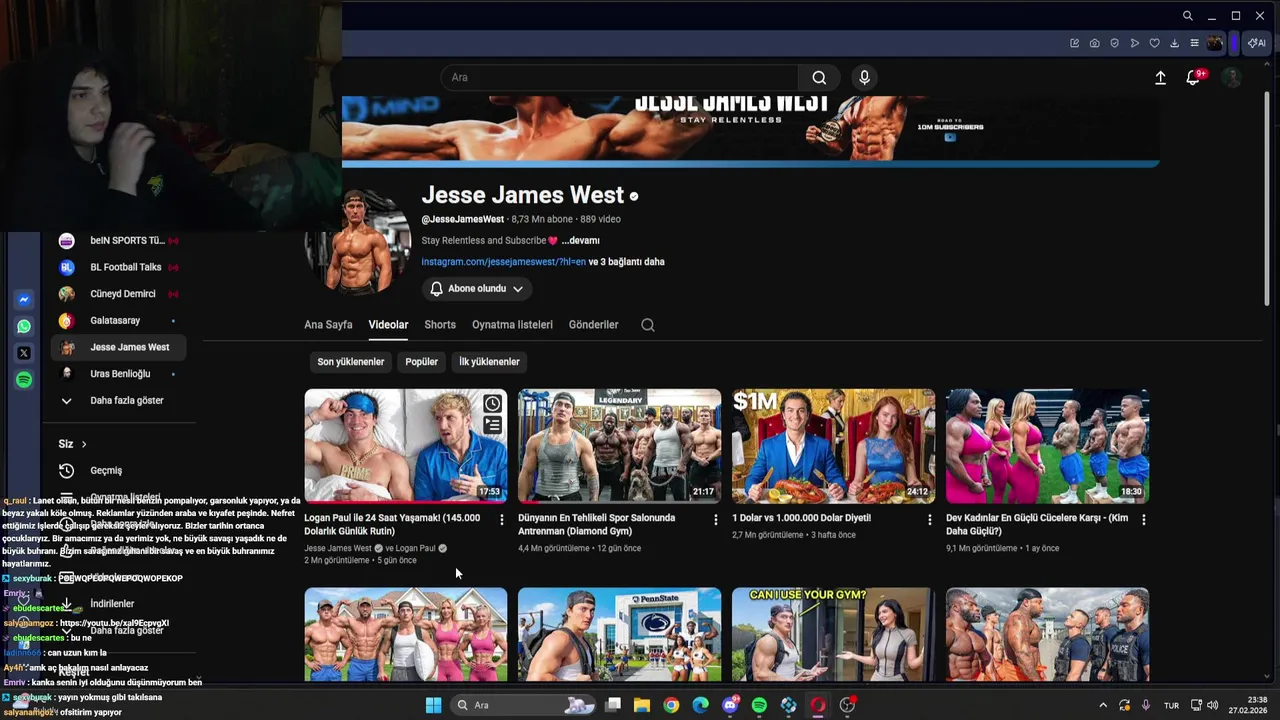Open OBS Studio from the taskbar
Screen dimensions: 1280x720
847,705
